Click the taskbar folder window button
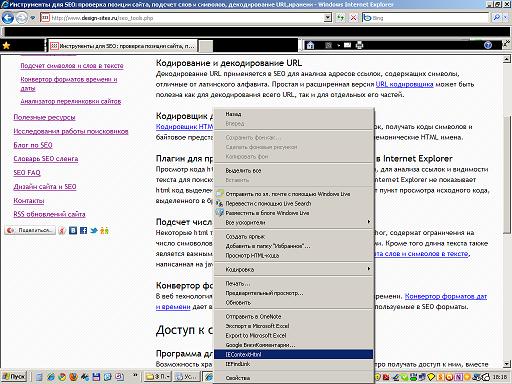512x384 pixels. pyautogui.click(x=158, y=377)
